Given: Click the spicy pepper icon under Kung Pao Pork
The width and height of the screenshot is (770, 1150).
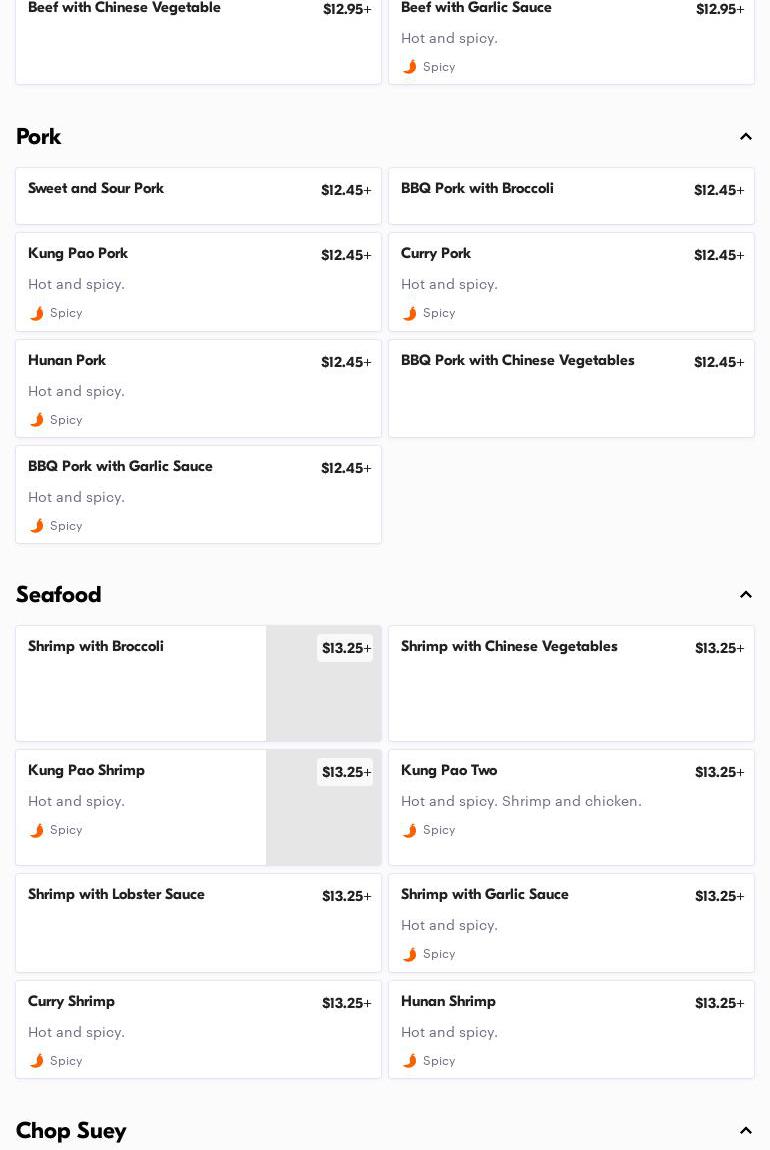Looking at the screenshot, I should pos(37,313).
